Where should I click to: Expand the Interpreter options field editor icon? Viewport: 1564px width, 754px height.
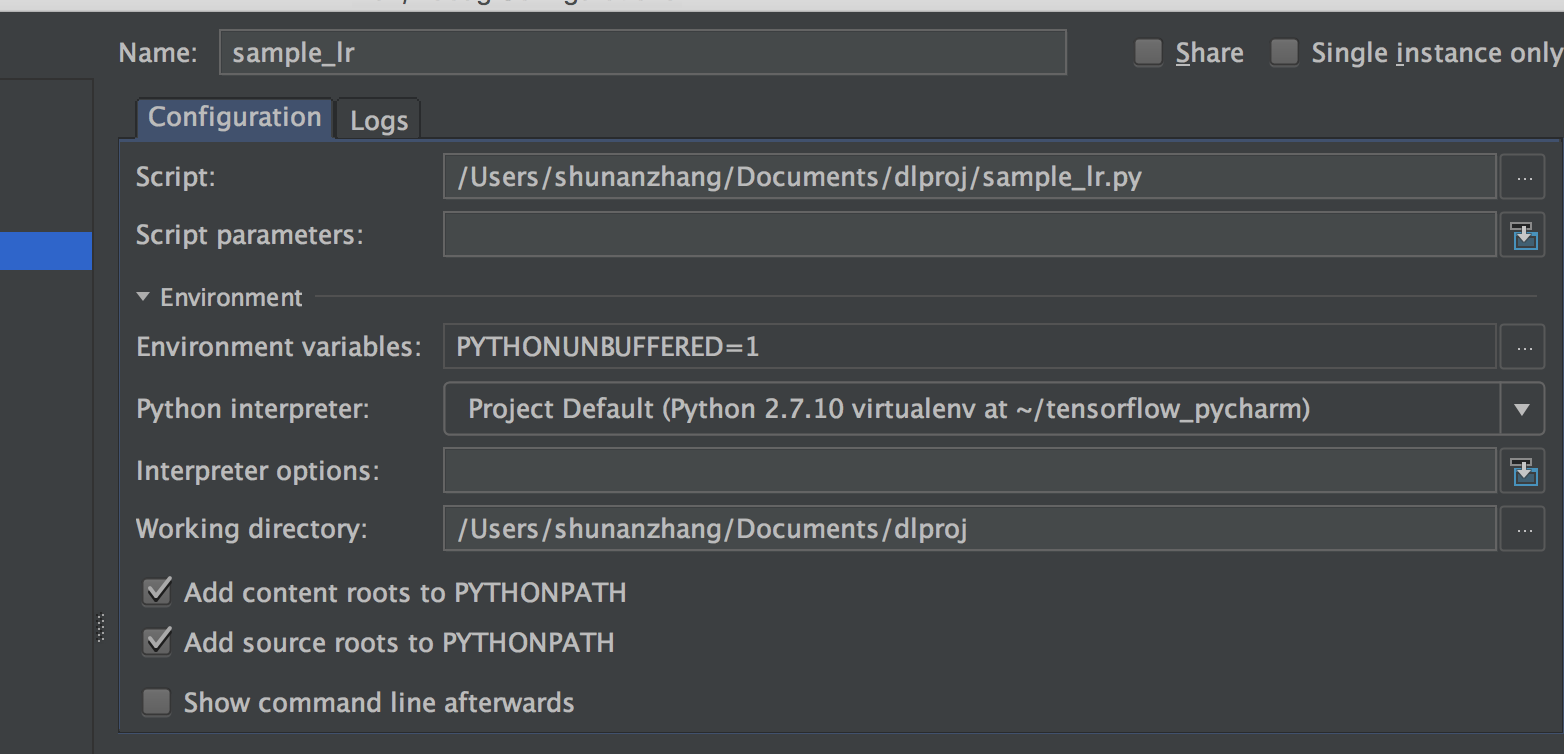pos(1524,471)
